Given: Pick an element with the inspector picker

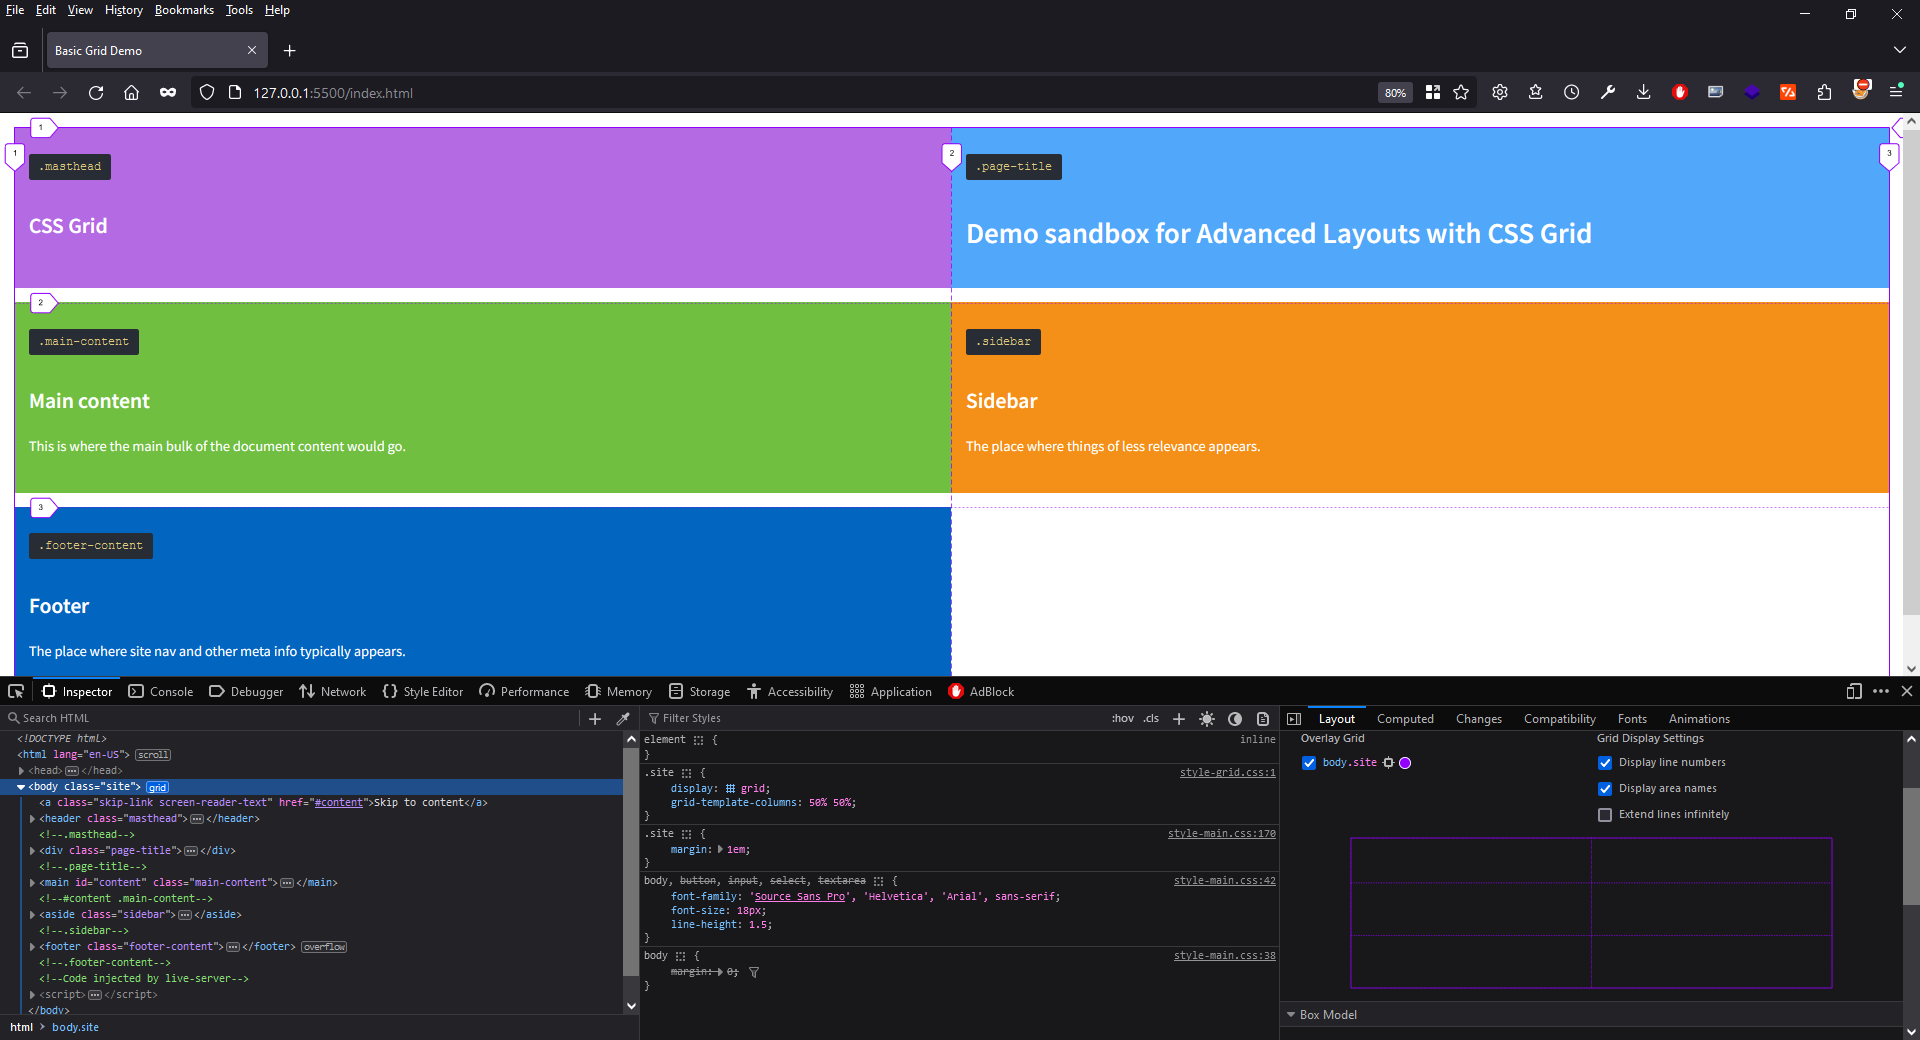Looking at the screenshot, I should [16, 691].
